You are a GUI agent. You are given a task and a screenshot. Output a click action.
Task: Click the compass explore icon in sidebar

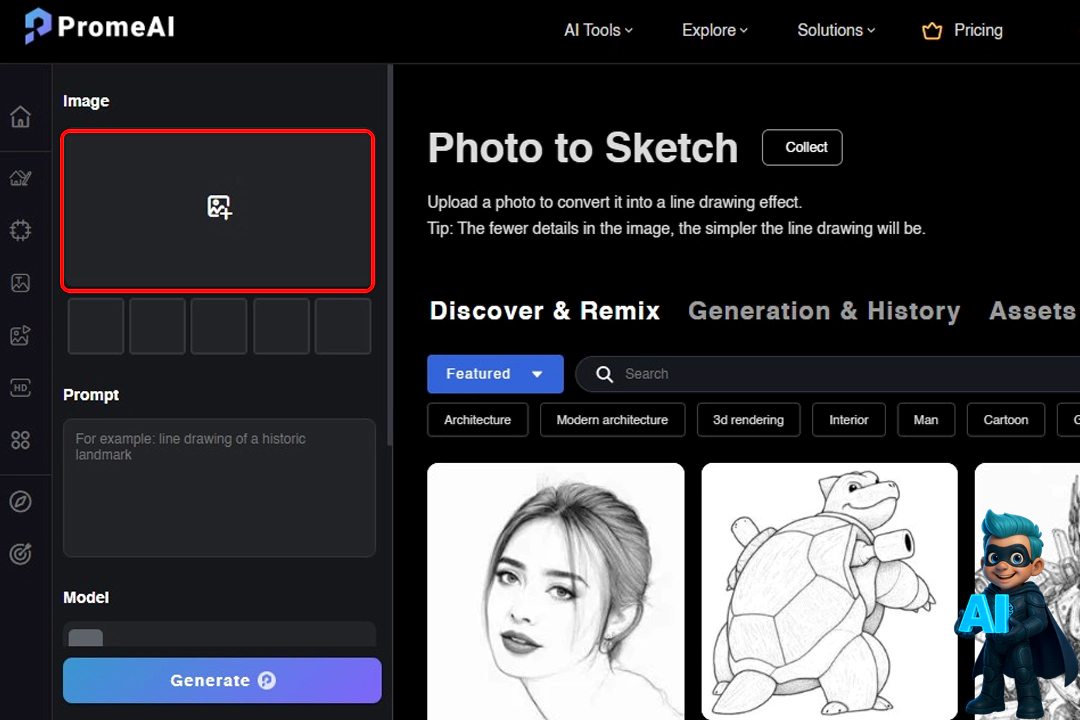(20, 501)
